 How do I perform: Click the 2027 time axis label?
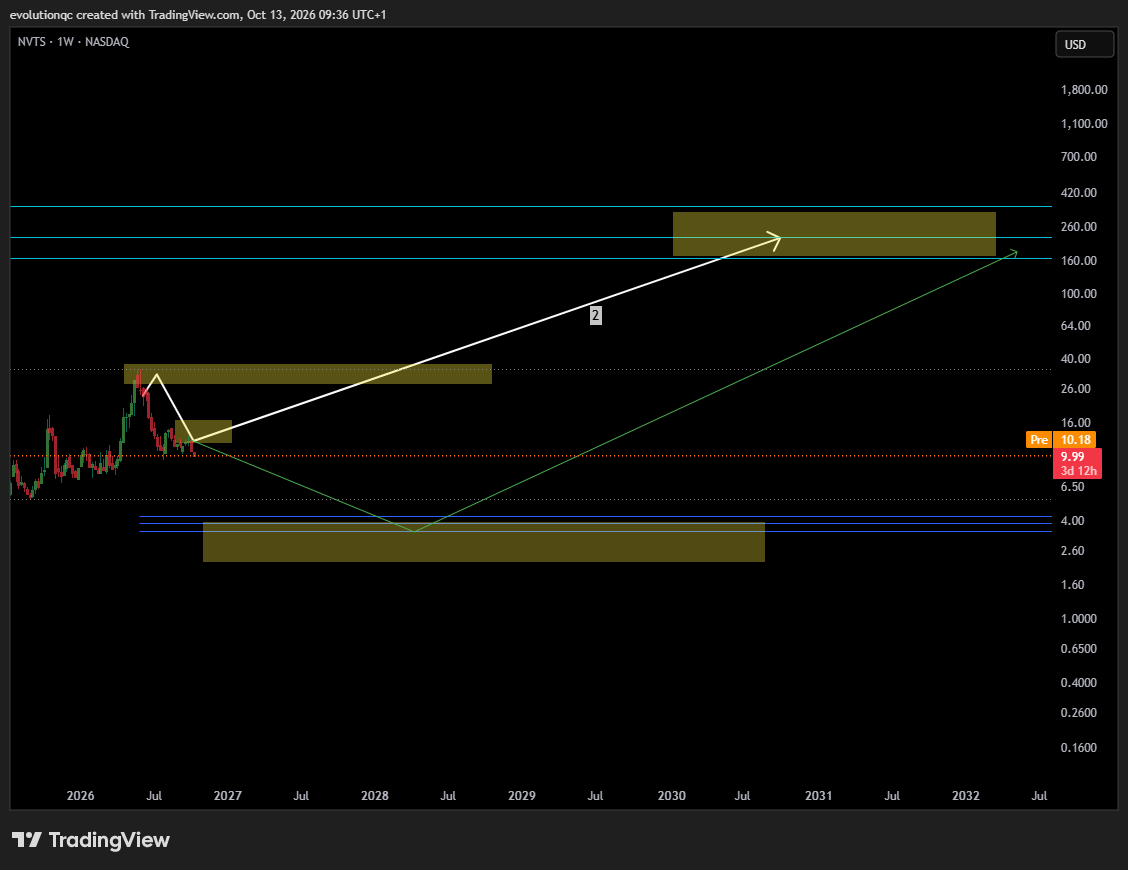228,796
